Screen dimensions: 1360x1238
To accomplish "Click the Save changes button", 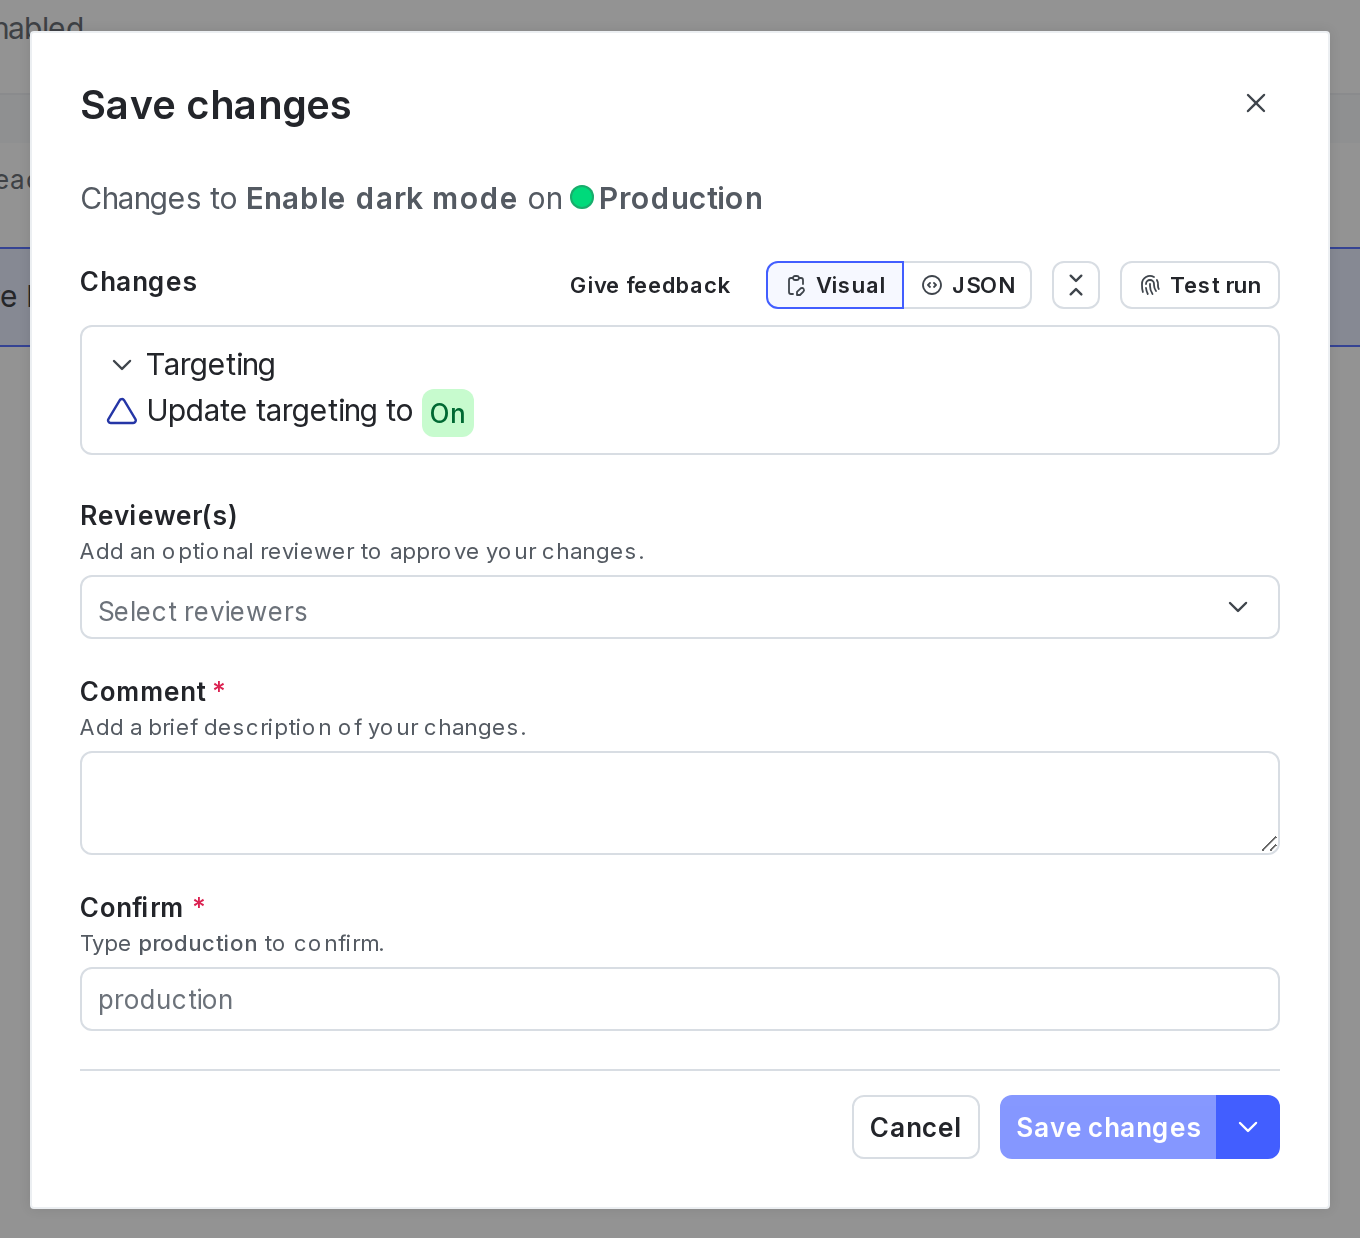I will (1107, 1127).
